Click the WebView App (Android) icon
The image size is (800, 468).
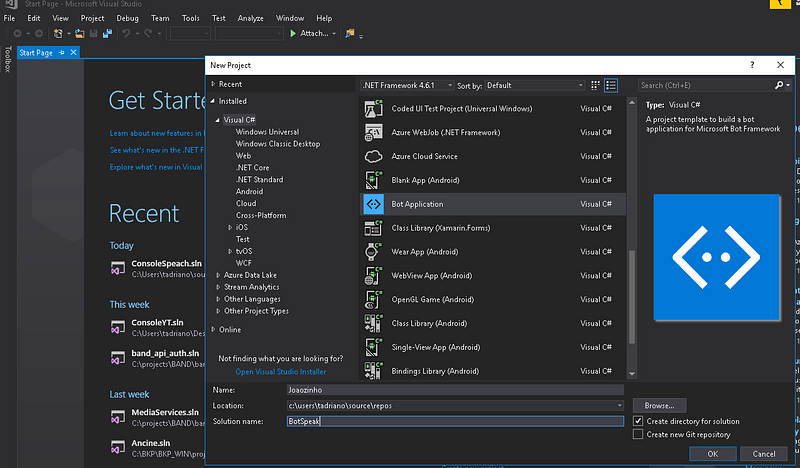click(373, 276)
